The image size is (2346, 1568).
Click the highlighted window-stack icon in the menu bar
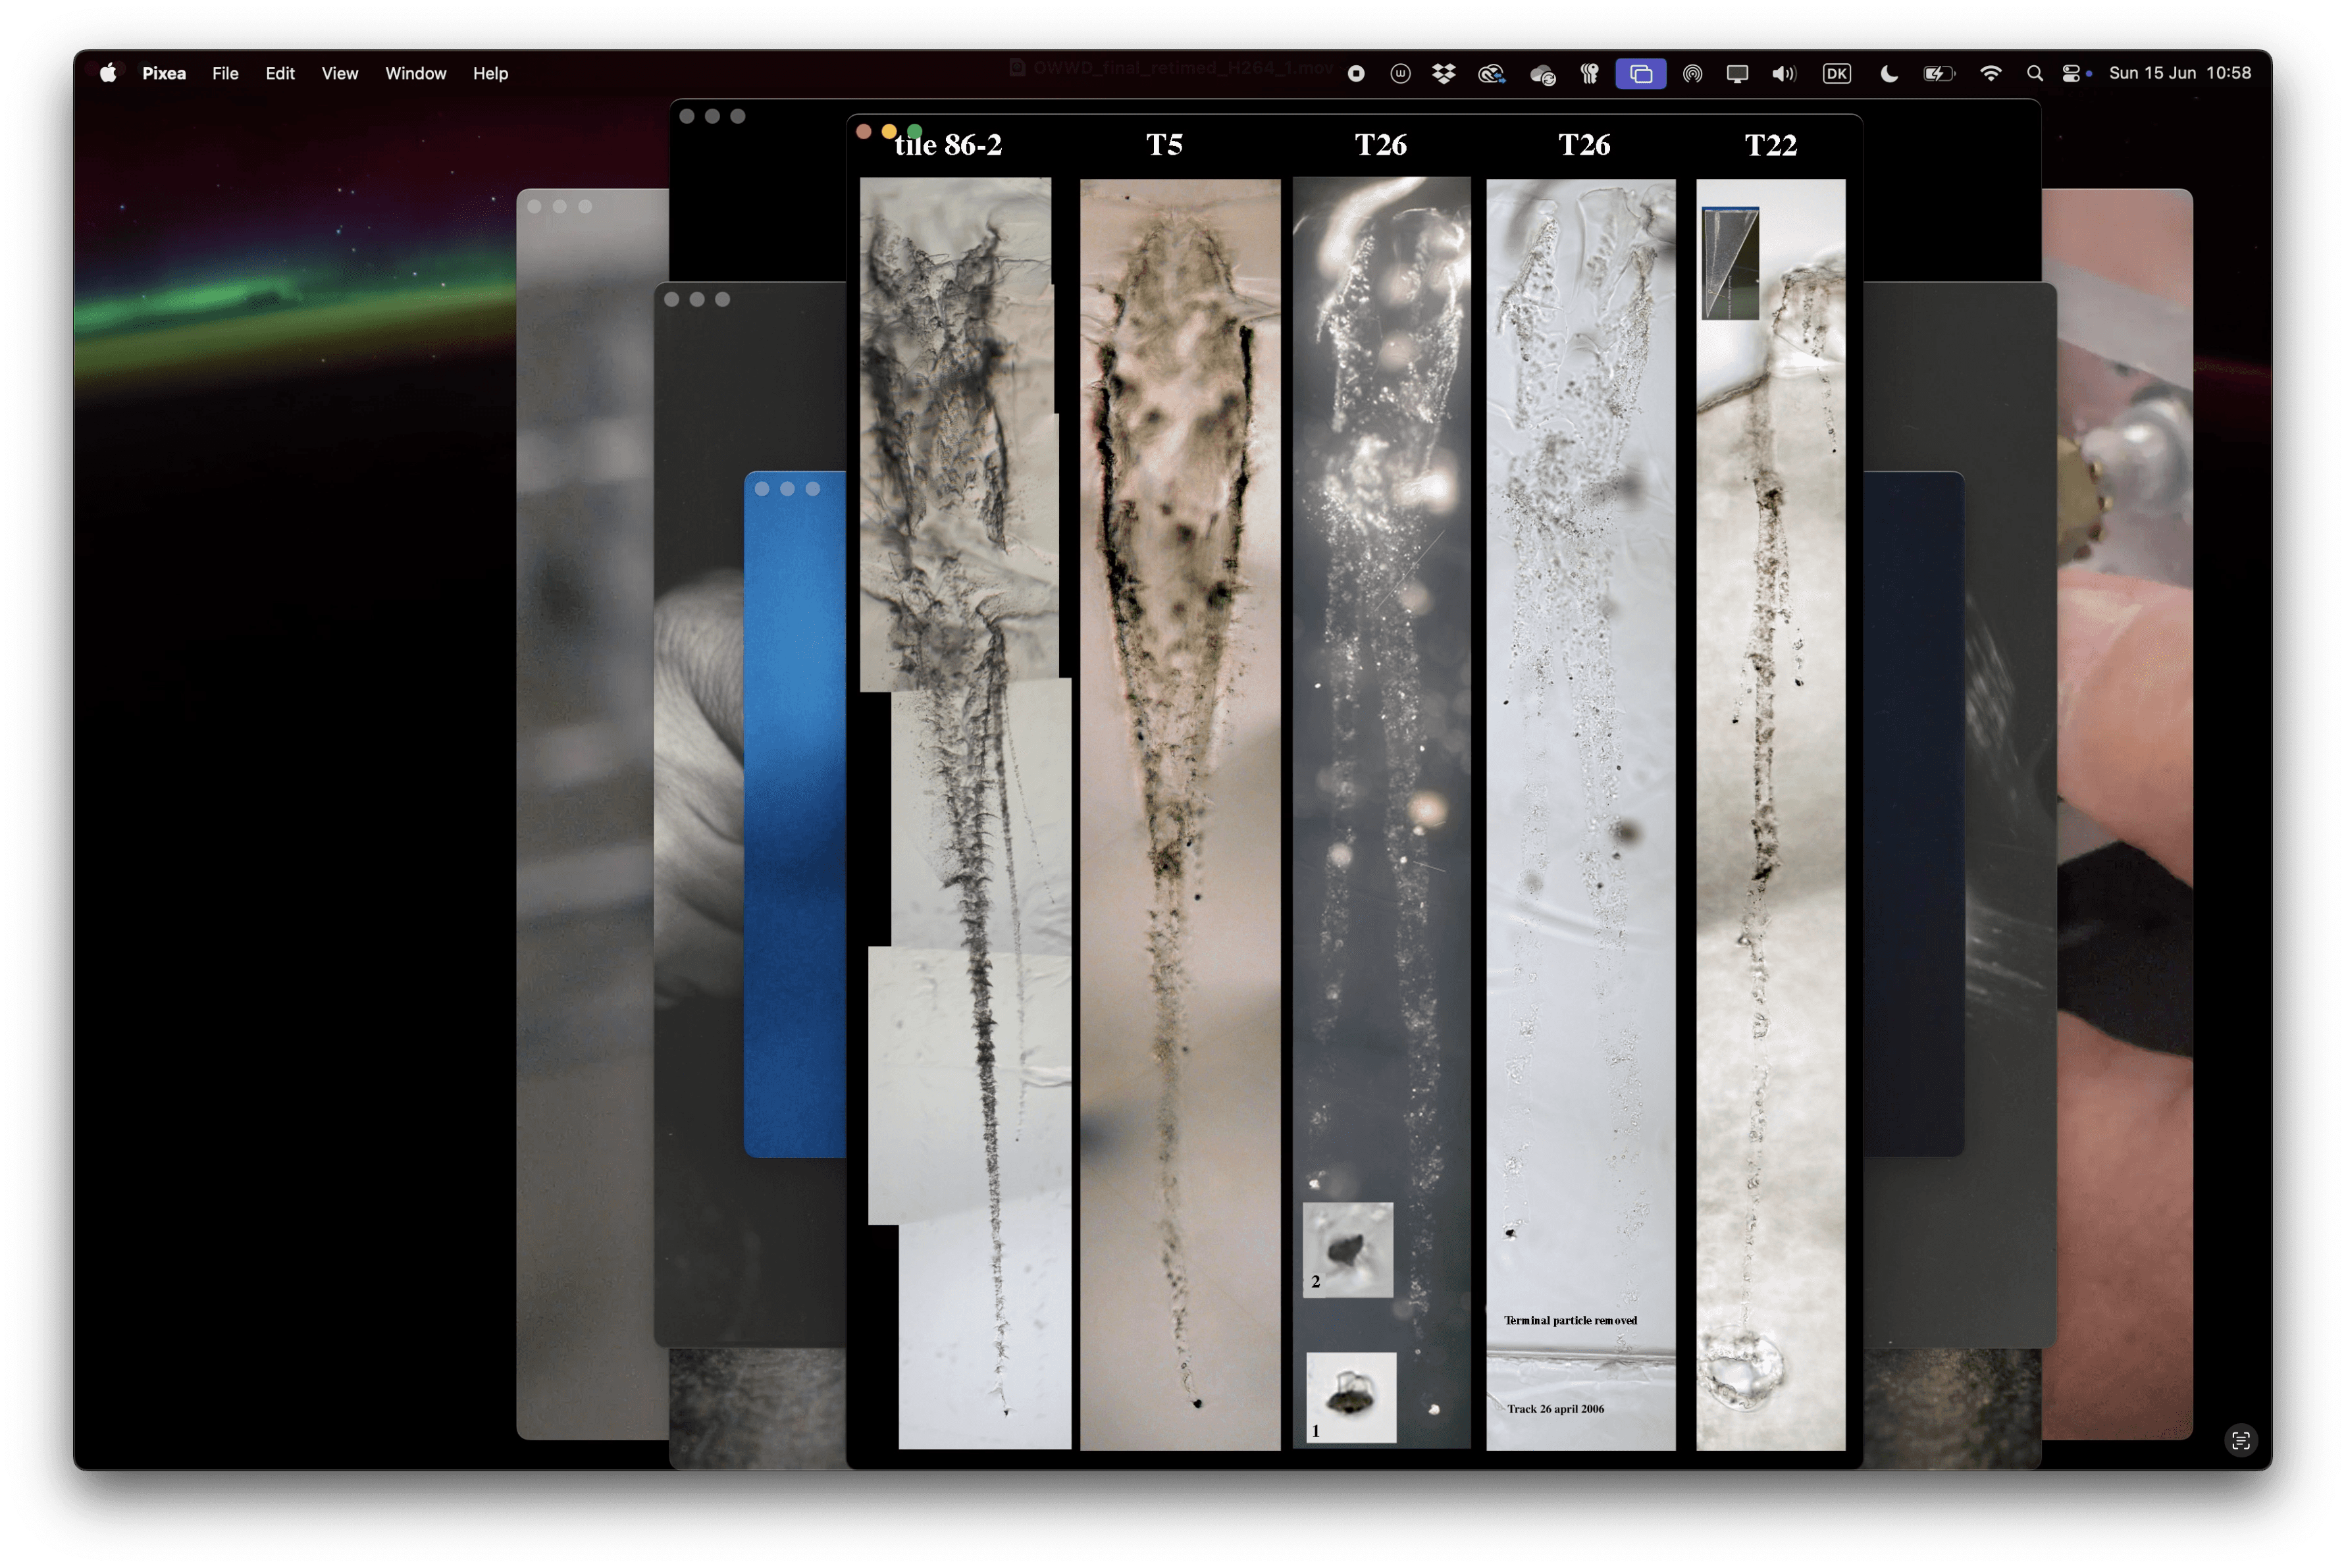click(x=1640, y=73)
